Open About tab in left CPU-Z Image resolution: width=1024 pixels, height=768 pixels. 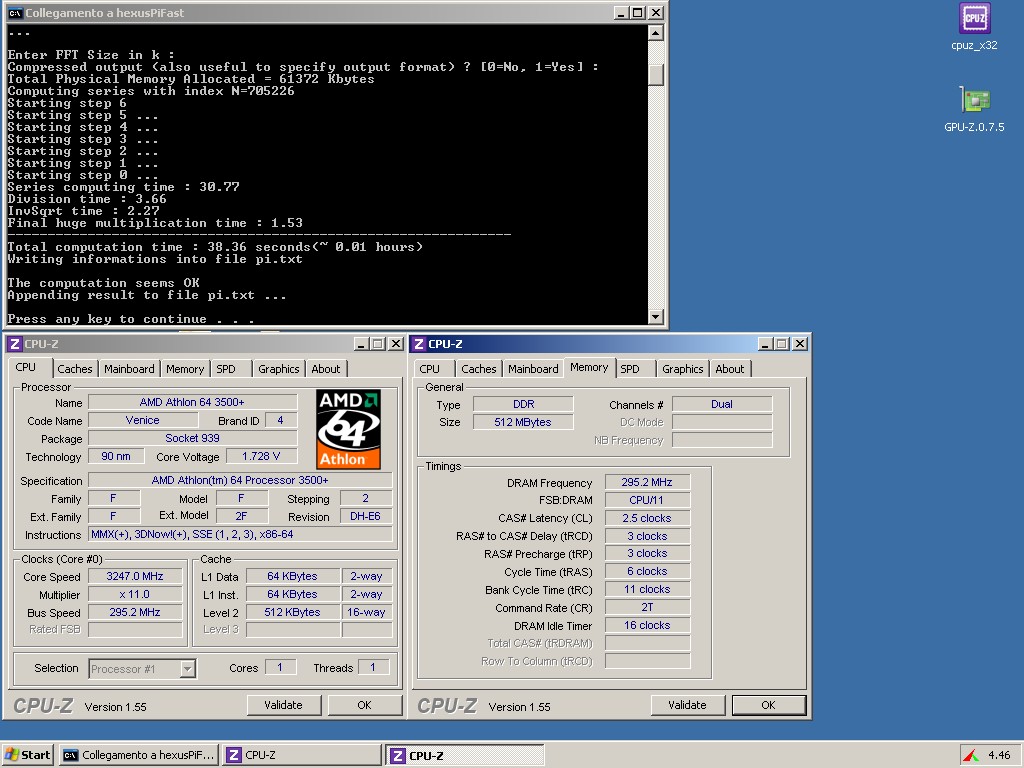pyautogui.click(x=325, y=369)
